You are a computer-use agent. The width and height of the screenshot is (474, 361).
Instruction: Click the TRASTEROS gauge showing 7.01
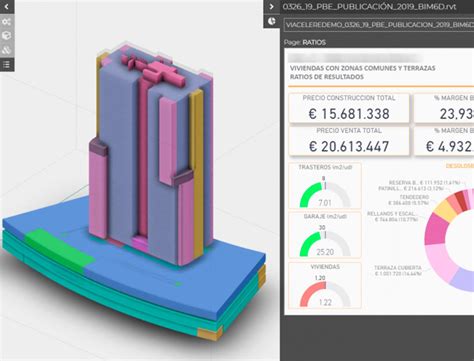(325, 186)
